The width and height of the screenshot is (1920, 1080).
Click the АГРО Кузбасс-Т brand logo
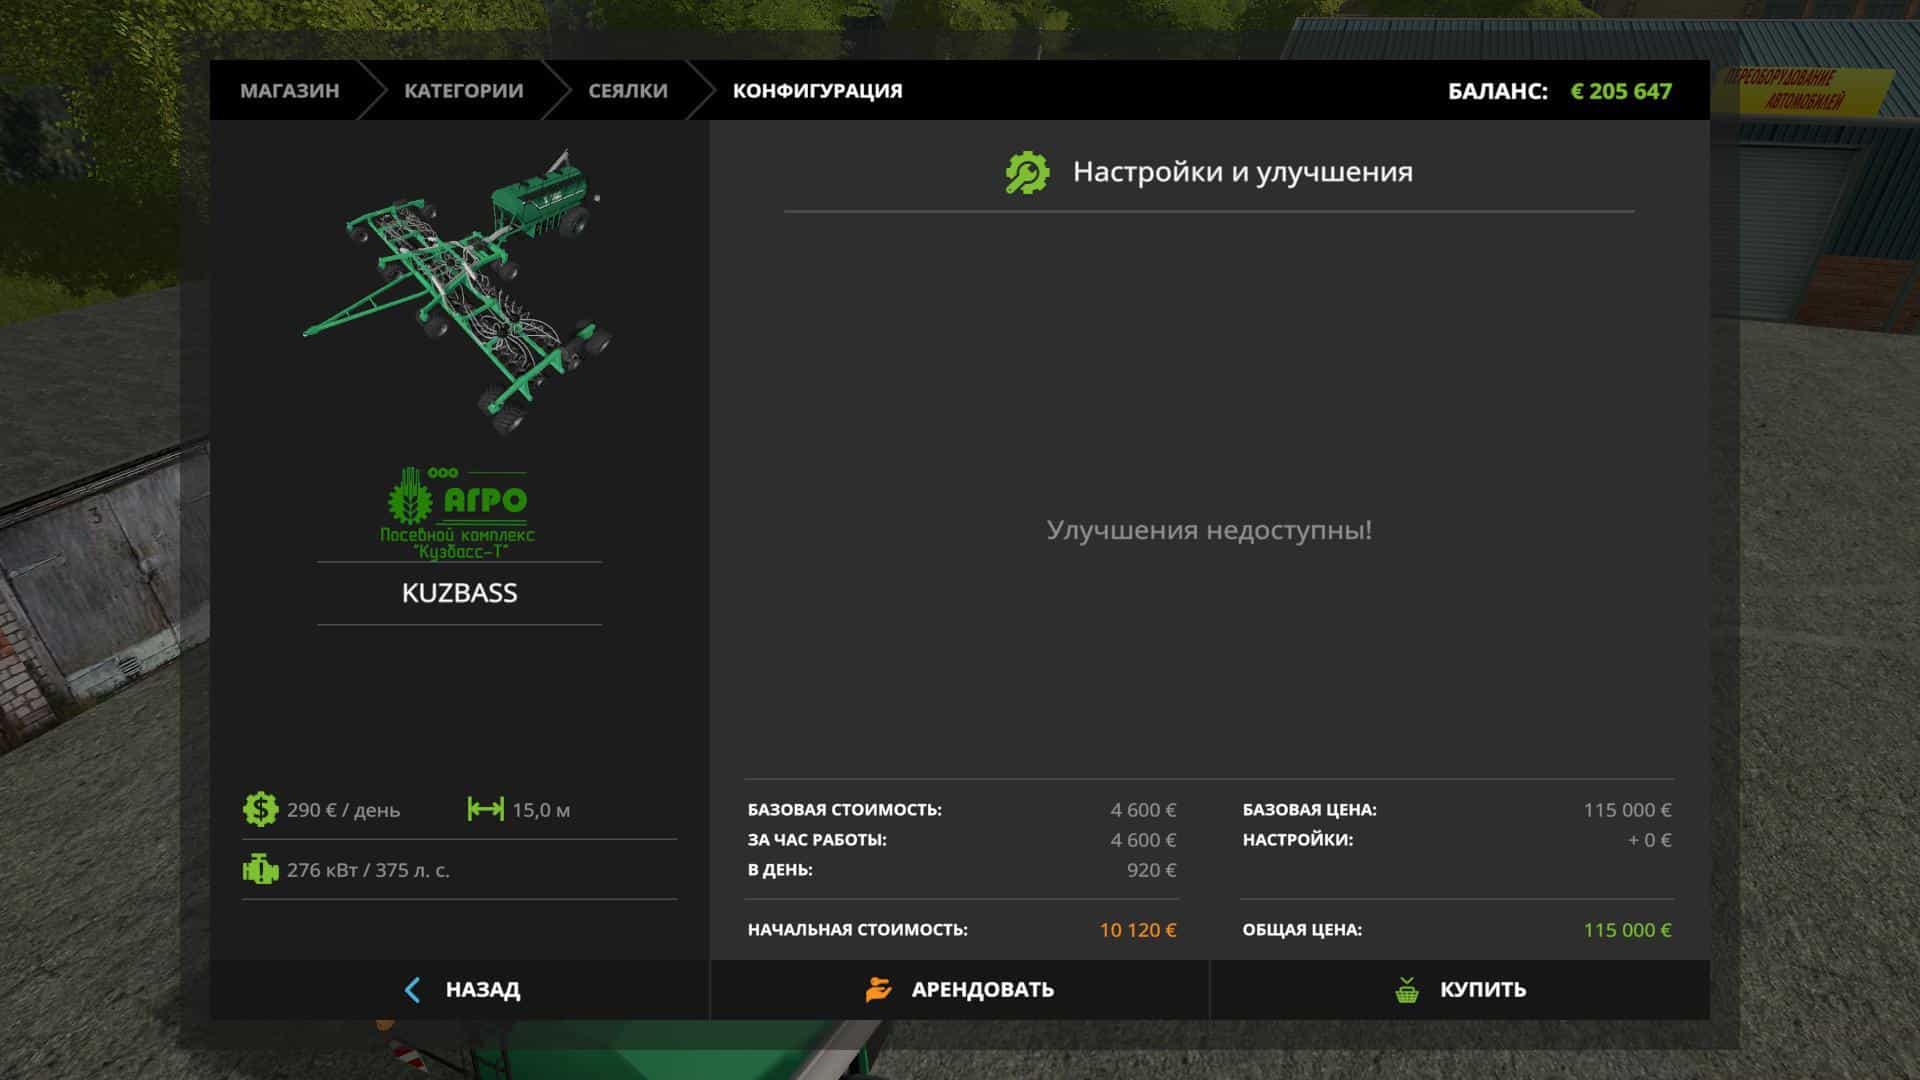(459, 513)
